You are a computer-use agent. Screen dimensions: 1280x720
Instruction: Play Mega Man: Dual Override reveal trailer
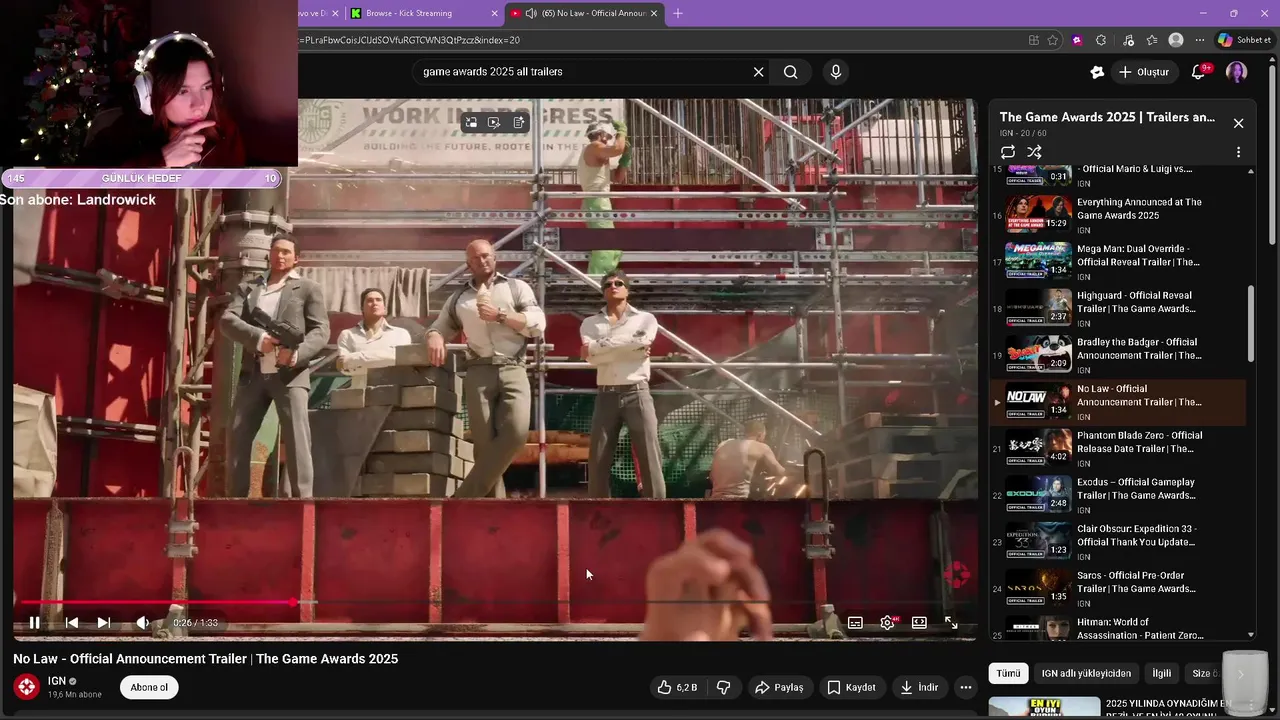point(1118,262)
